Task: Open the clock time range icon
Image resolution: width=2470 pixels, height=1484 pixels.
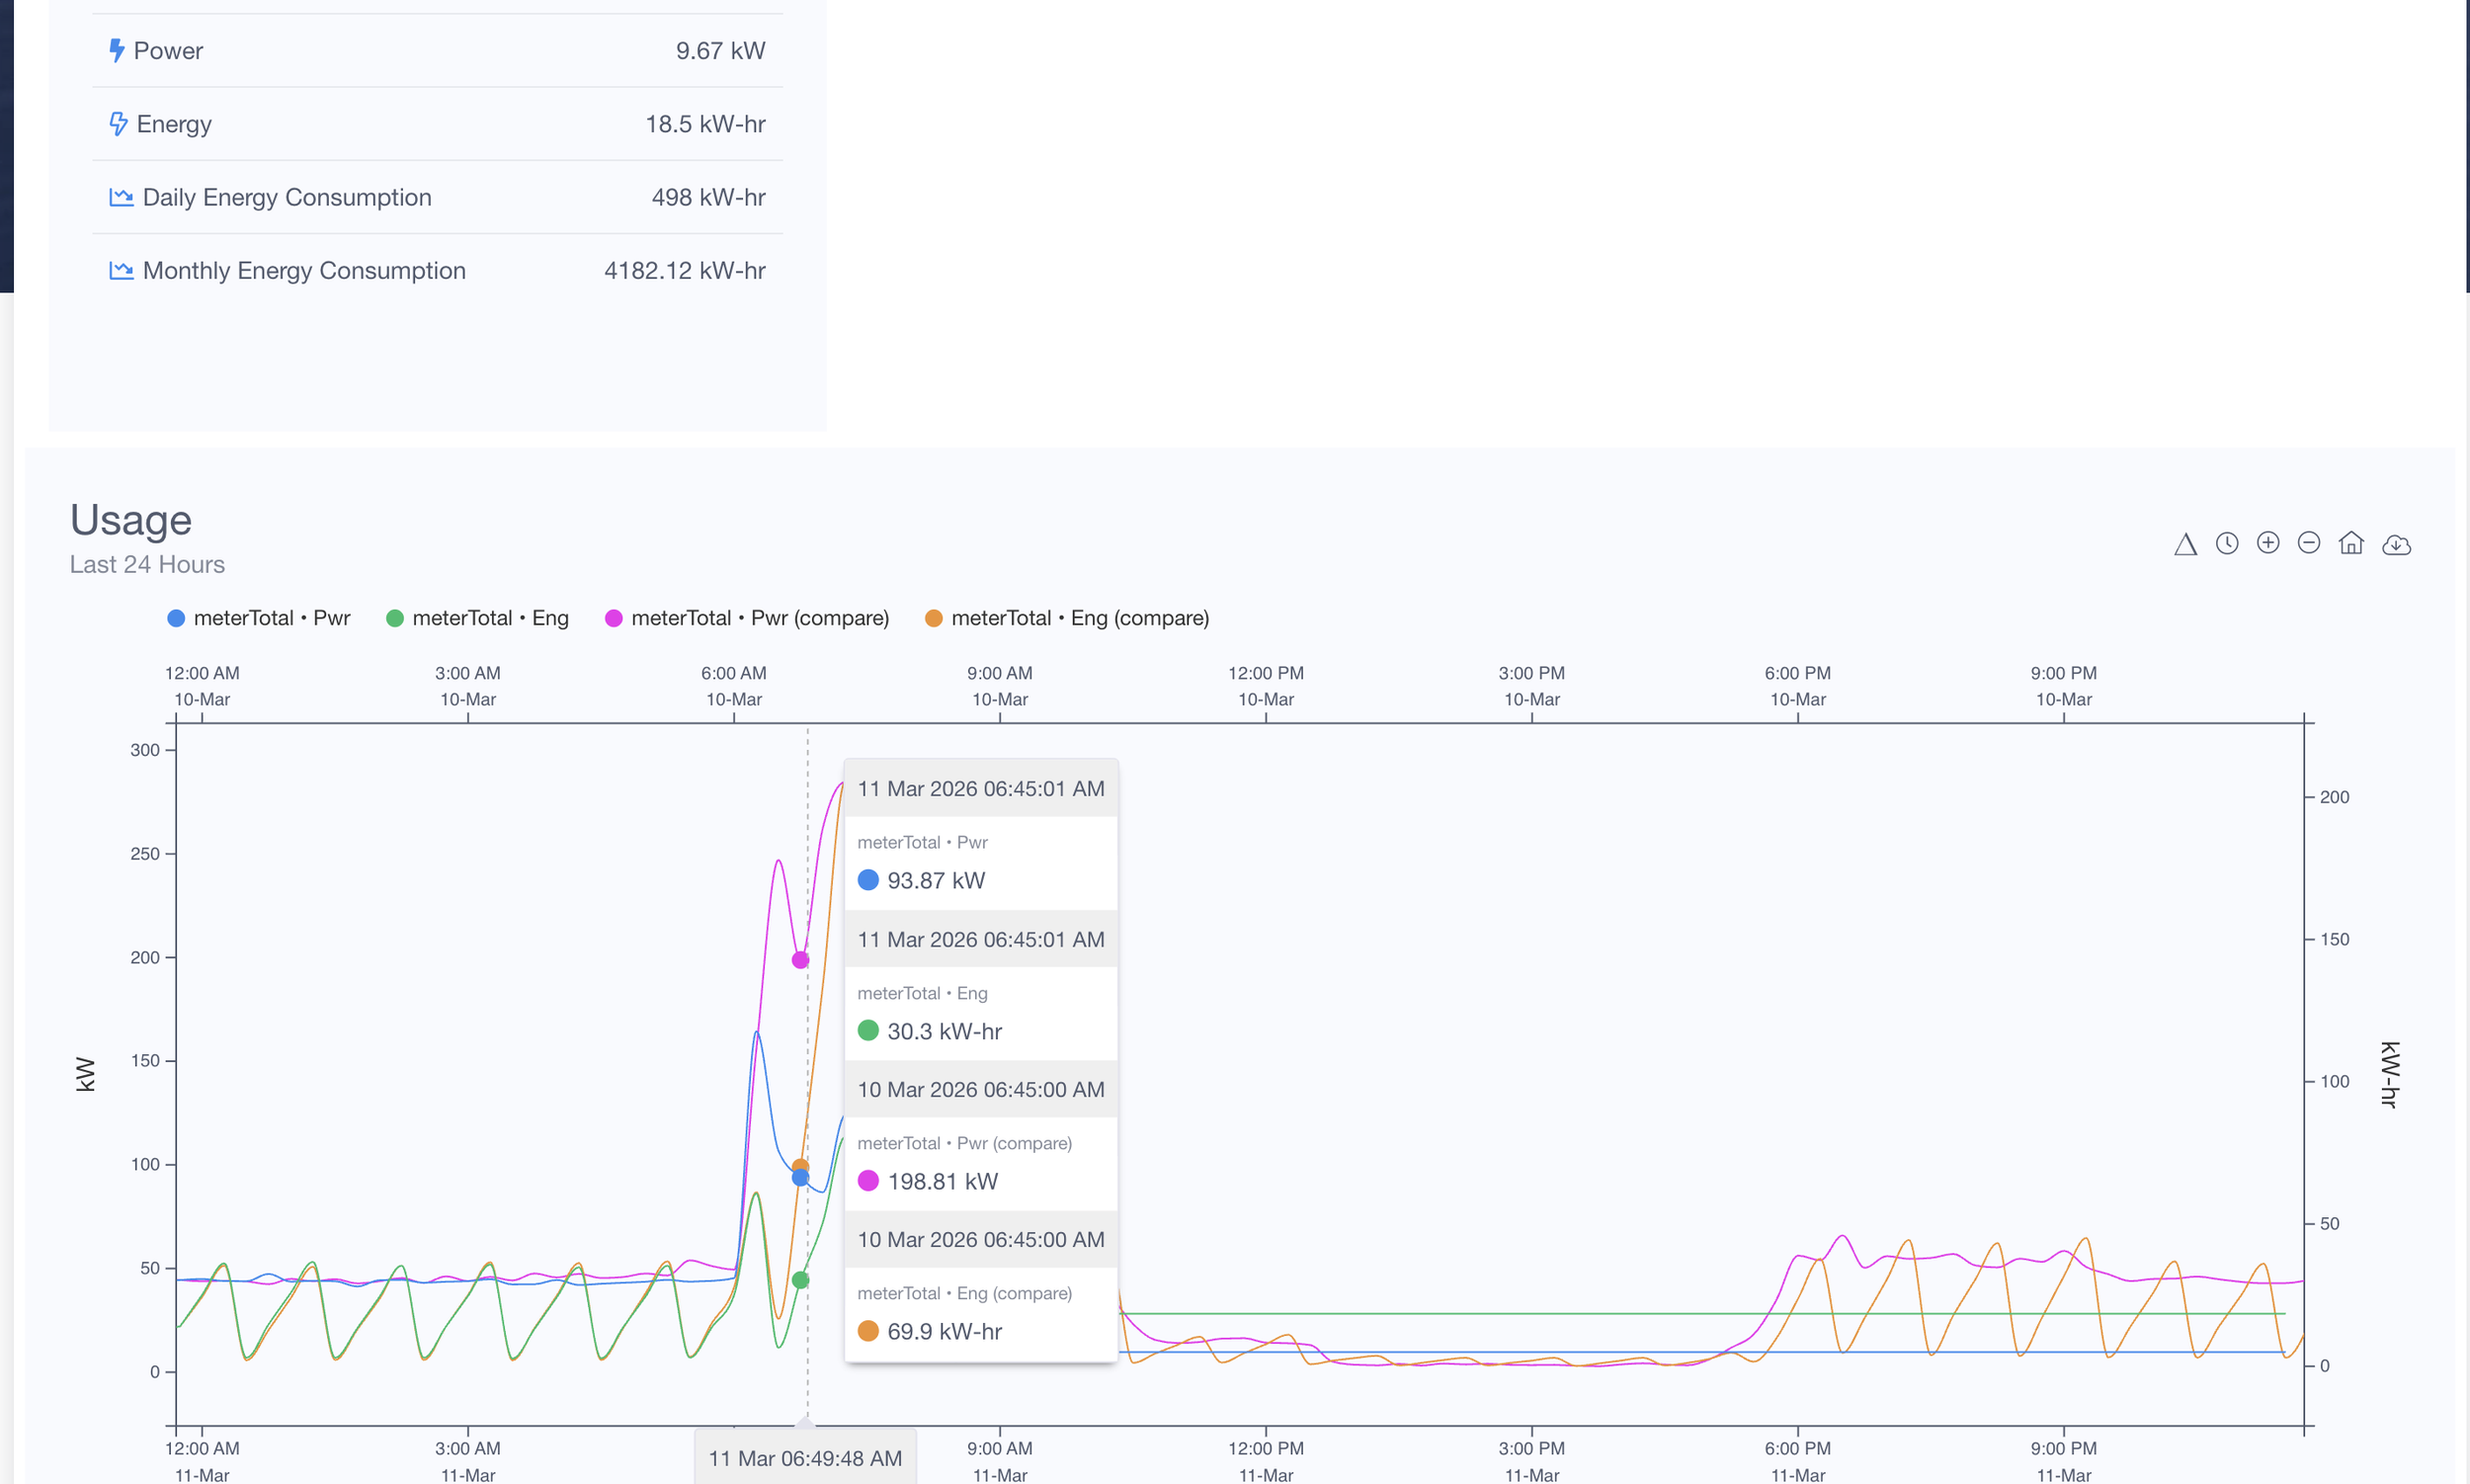Action: [2226, 543]
